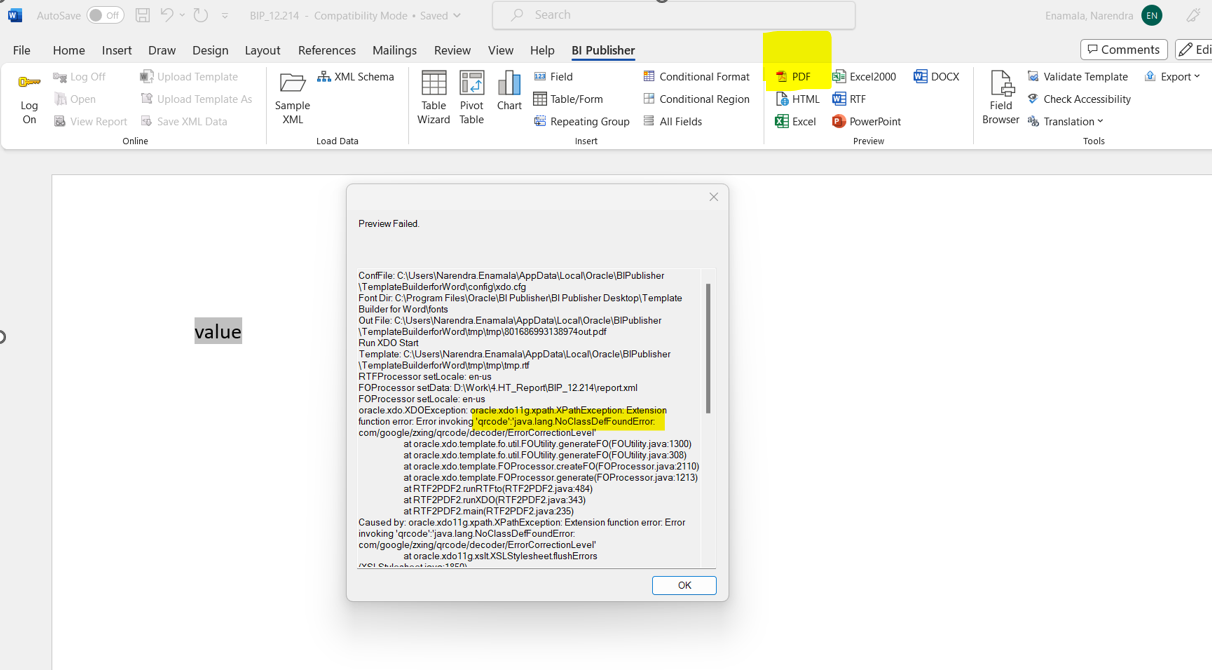The height and width of the screenshot is (670, 1212).
Task: Add a Conditional Region
Action: (x=696, y=99)
